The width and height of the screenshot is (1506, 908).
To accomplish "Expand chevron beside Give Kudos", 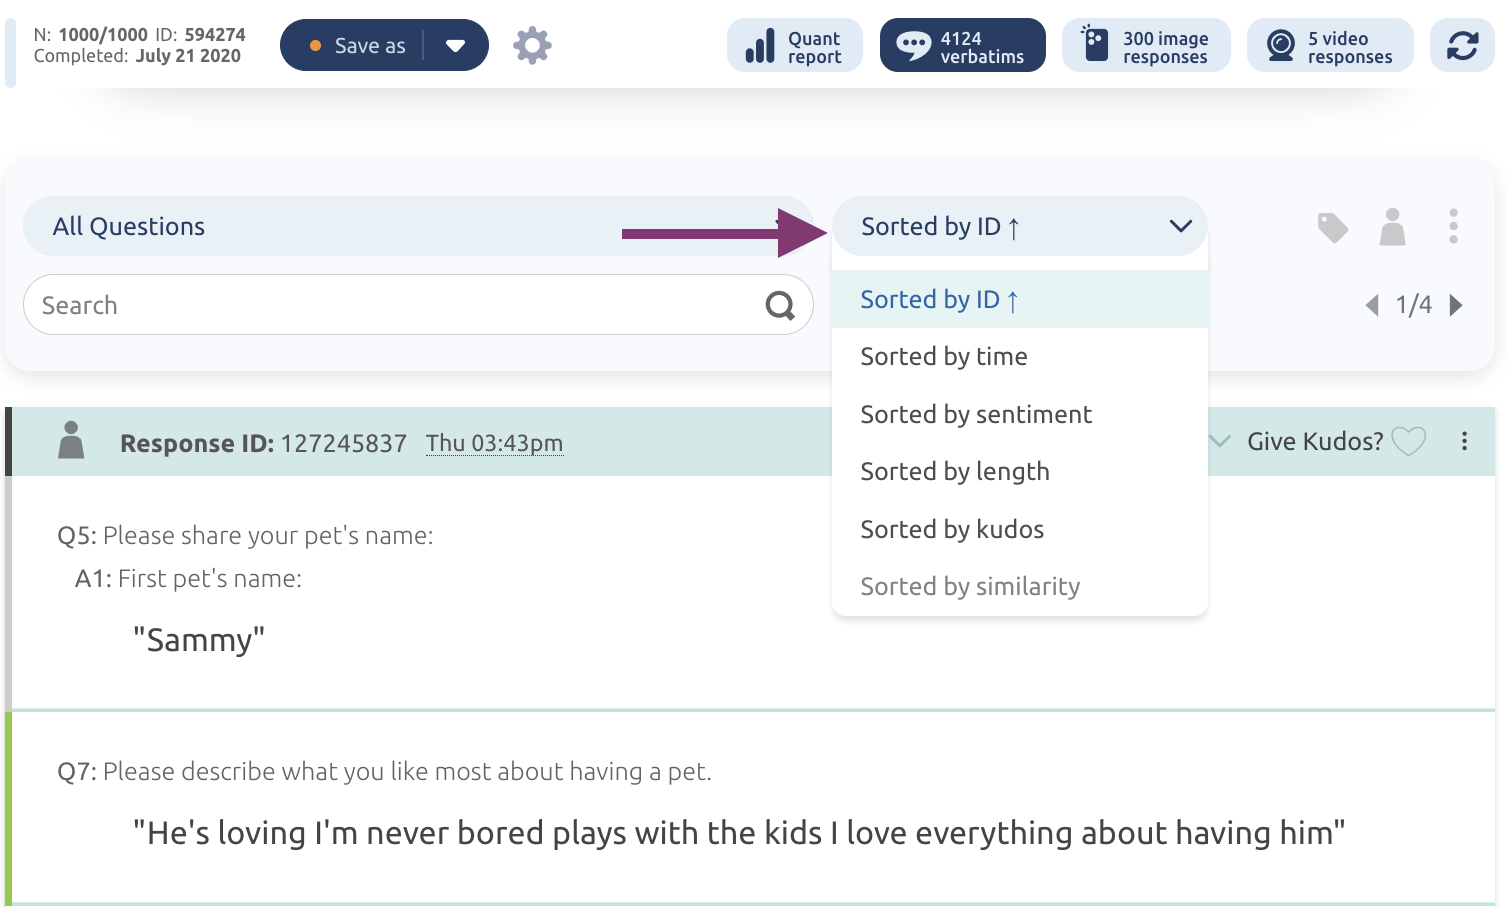I will pos(1219,441).
